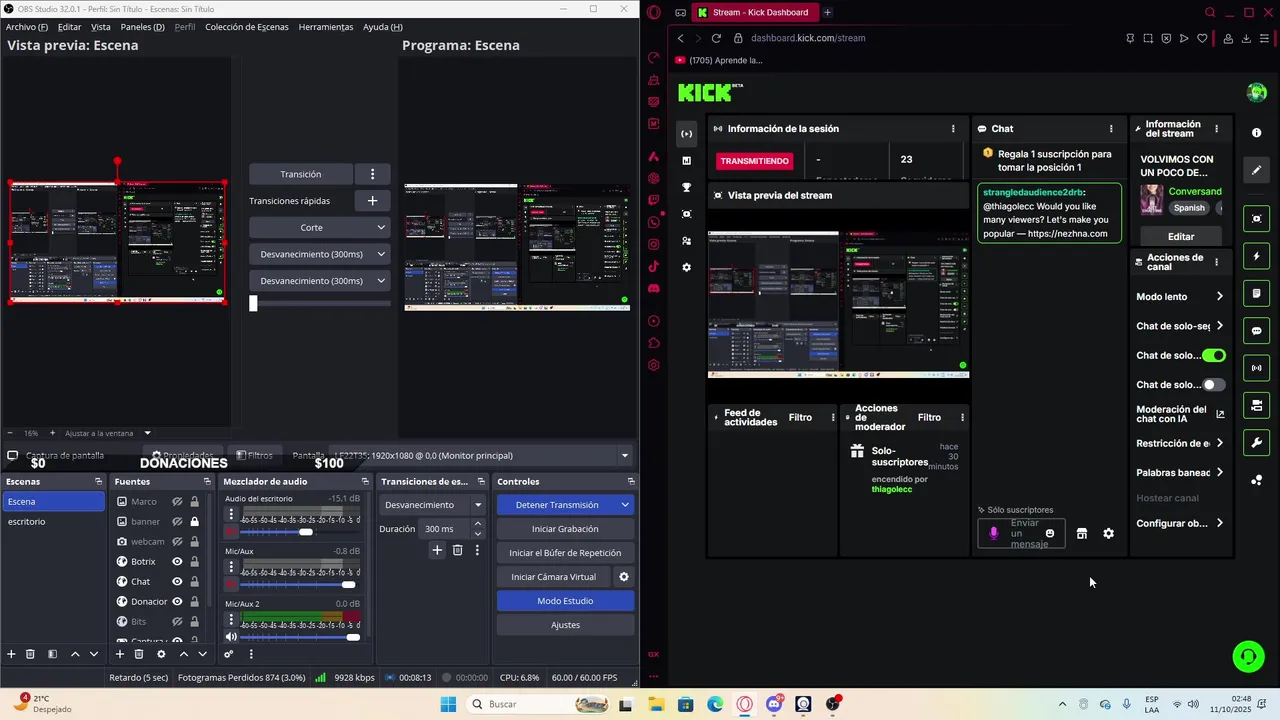Remove transition with trash icon in Transiciones panel
1280x720 pixels.
[x=457, y=550]
